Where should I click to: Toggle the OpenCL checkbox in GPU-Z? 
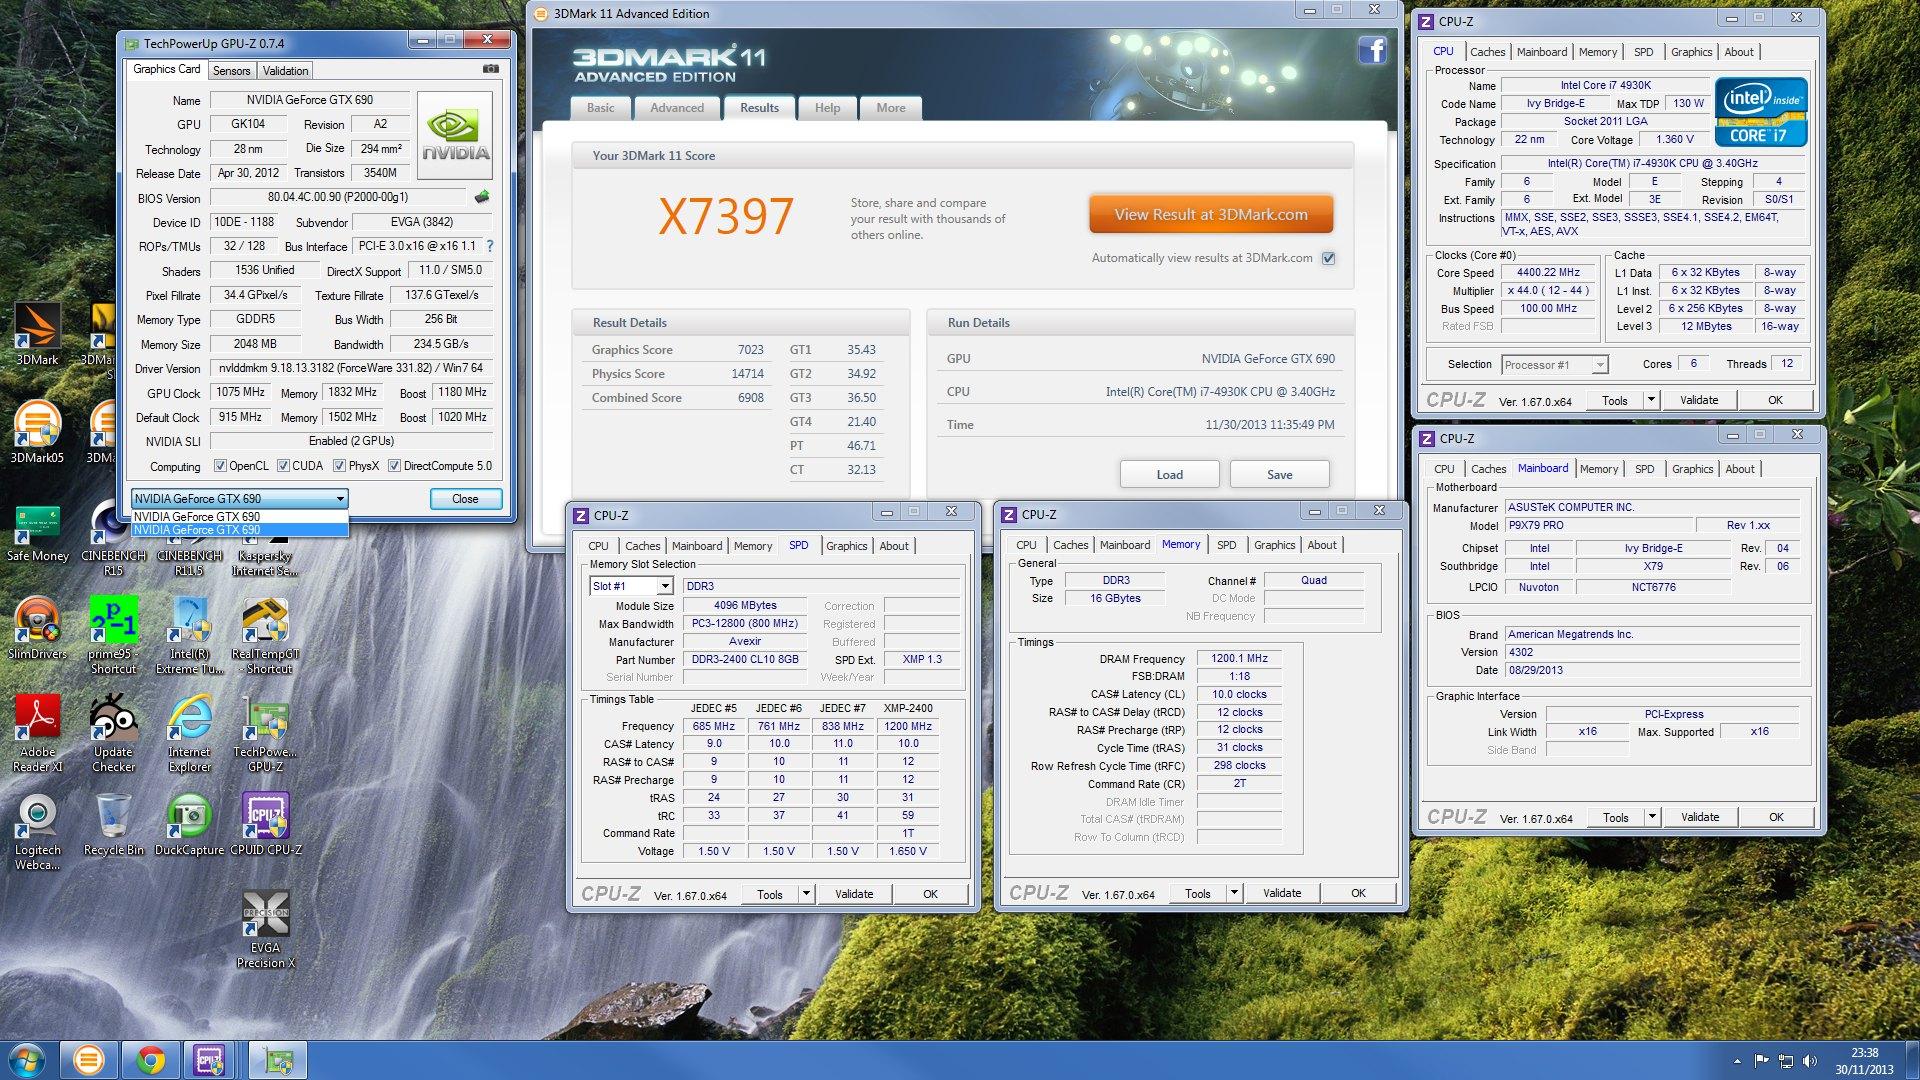220,466
